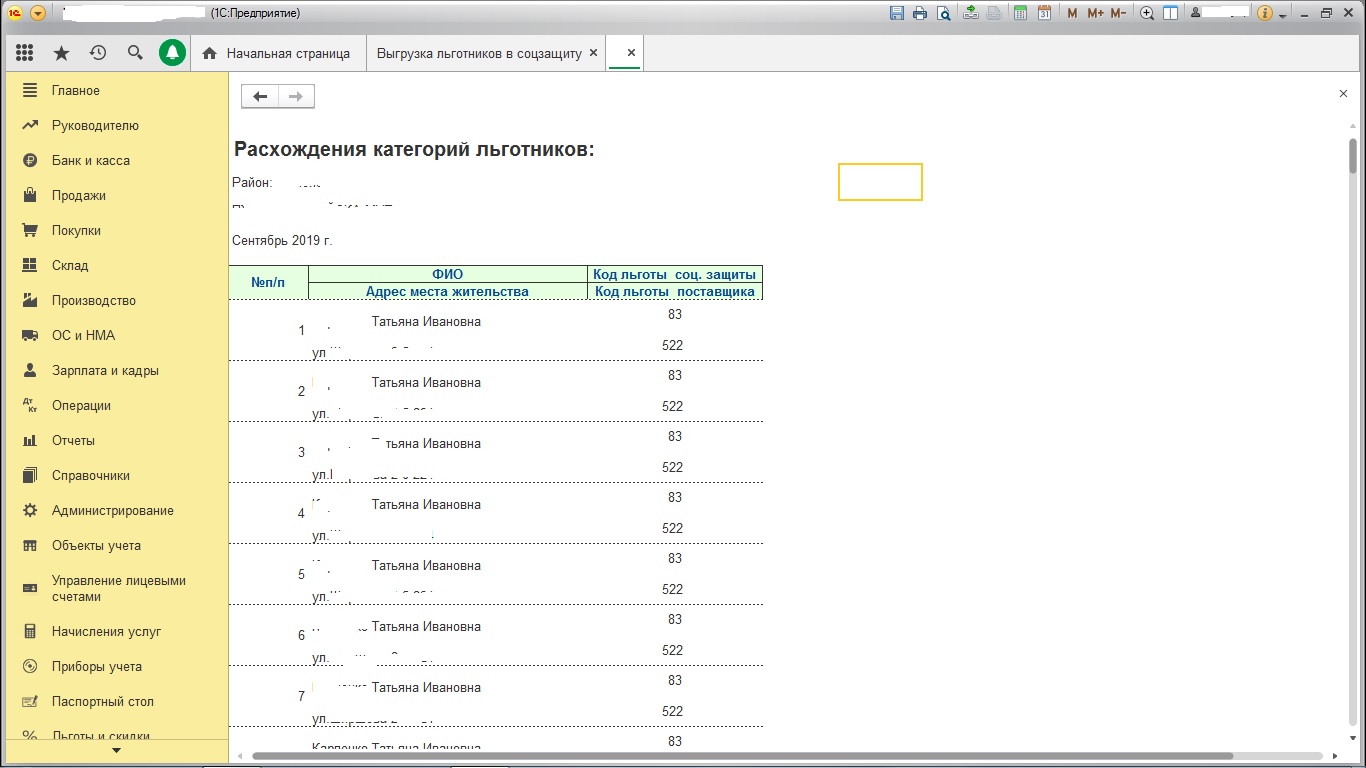Open the Справочники section

click(x=115, y=475)
